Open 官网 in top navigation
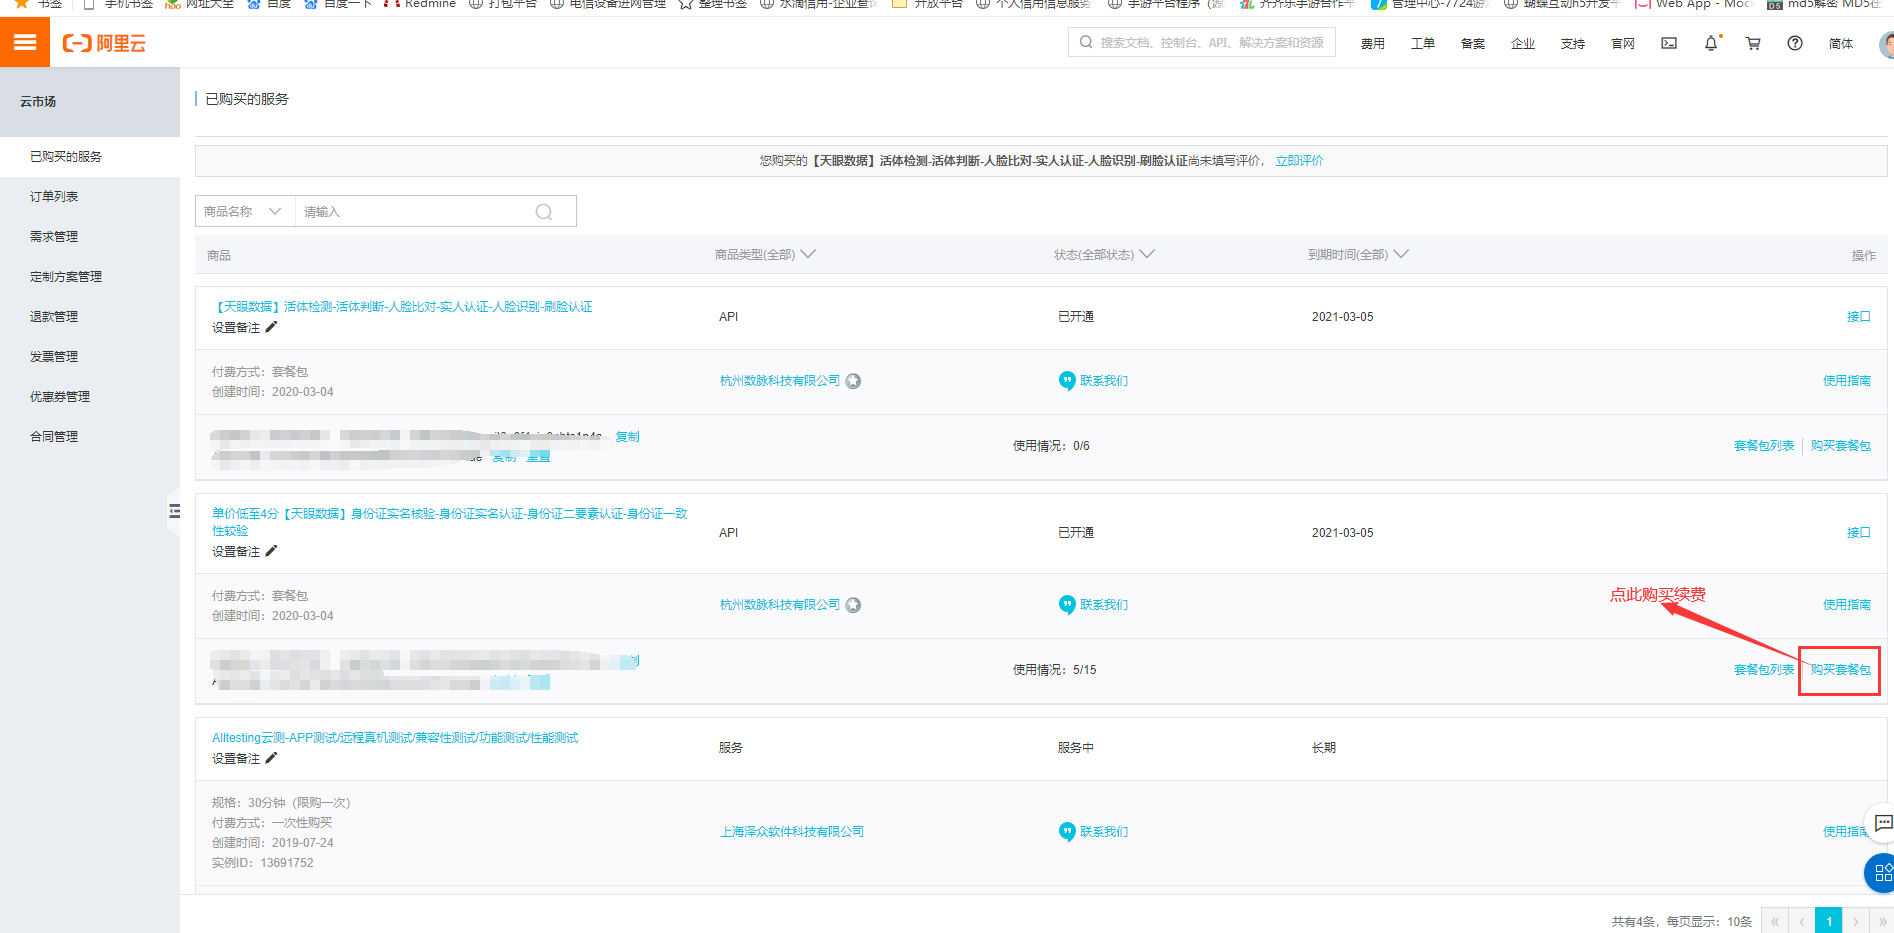The height and width of the screenshot is (933, 1894). (1623, 44)
